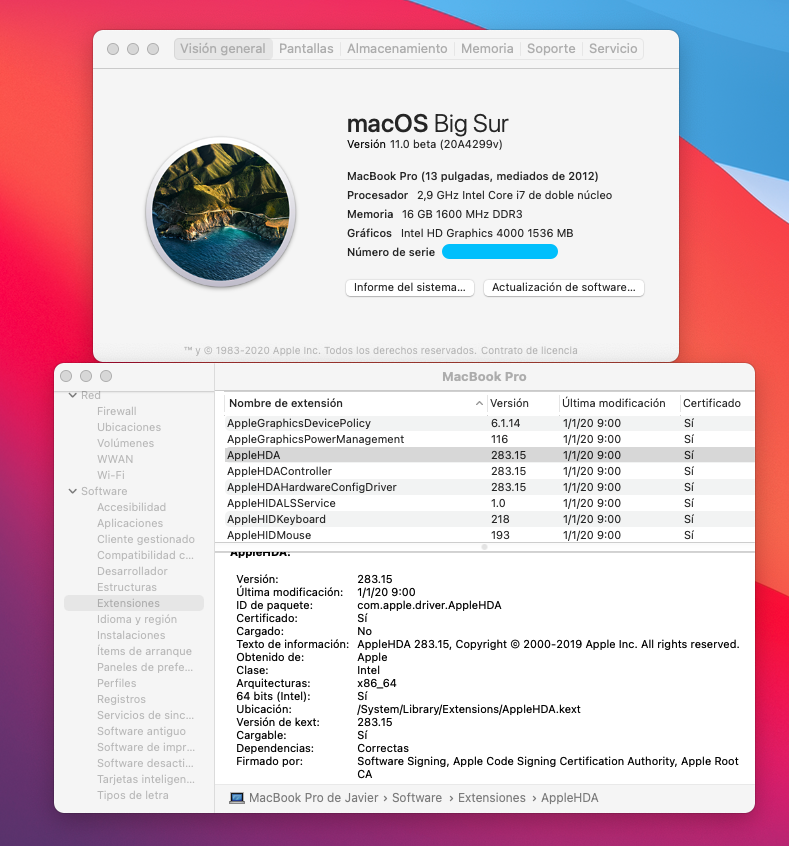Select Aplicaciones in the sidebar

[130, 523]
